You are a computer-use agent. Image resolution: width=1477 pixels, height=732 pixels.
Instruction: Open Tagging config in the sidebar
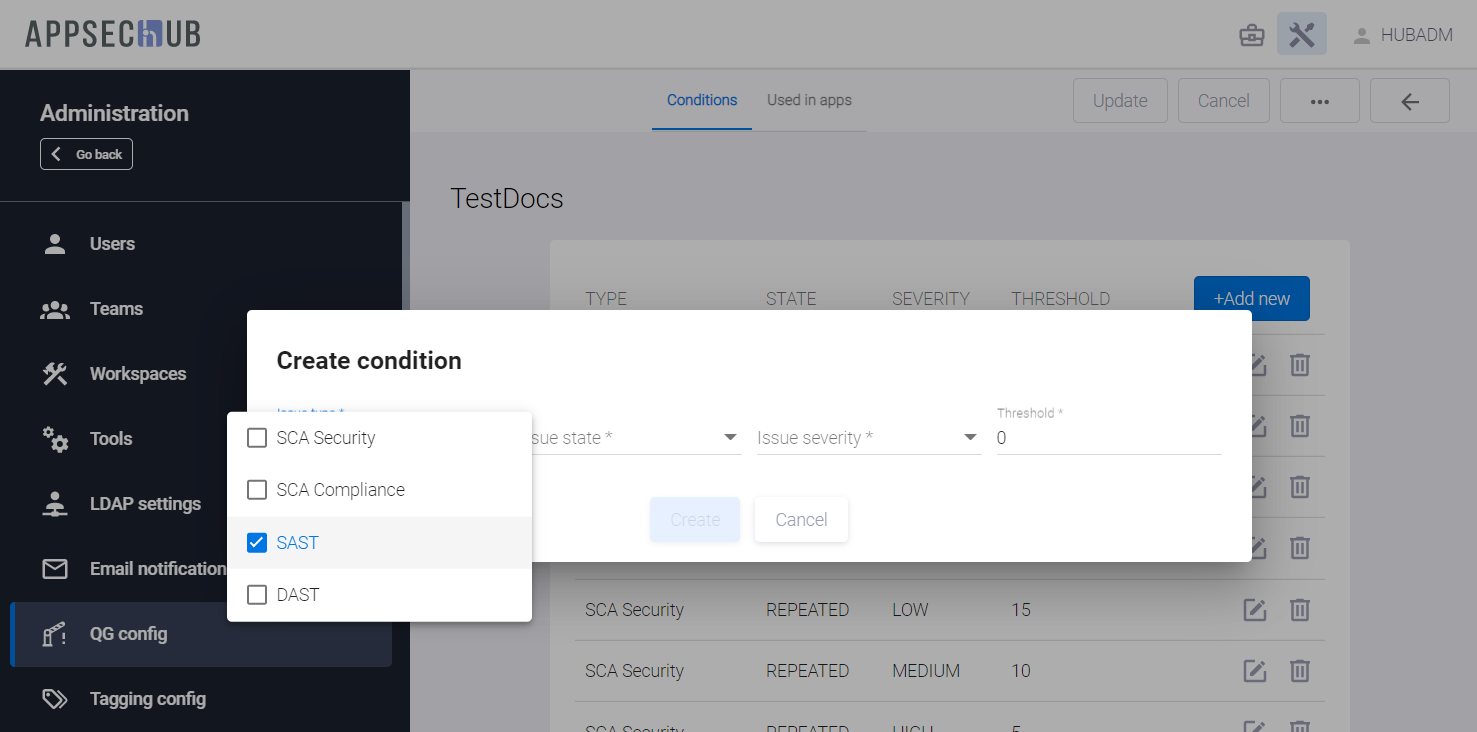(147, 699)
